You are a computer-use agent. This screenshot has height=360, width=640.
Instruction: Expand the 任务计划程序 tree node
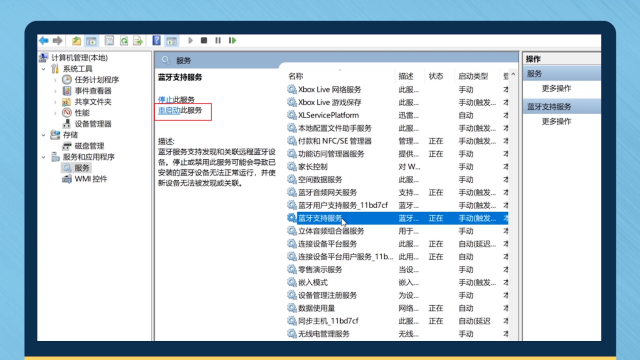55,80
